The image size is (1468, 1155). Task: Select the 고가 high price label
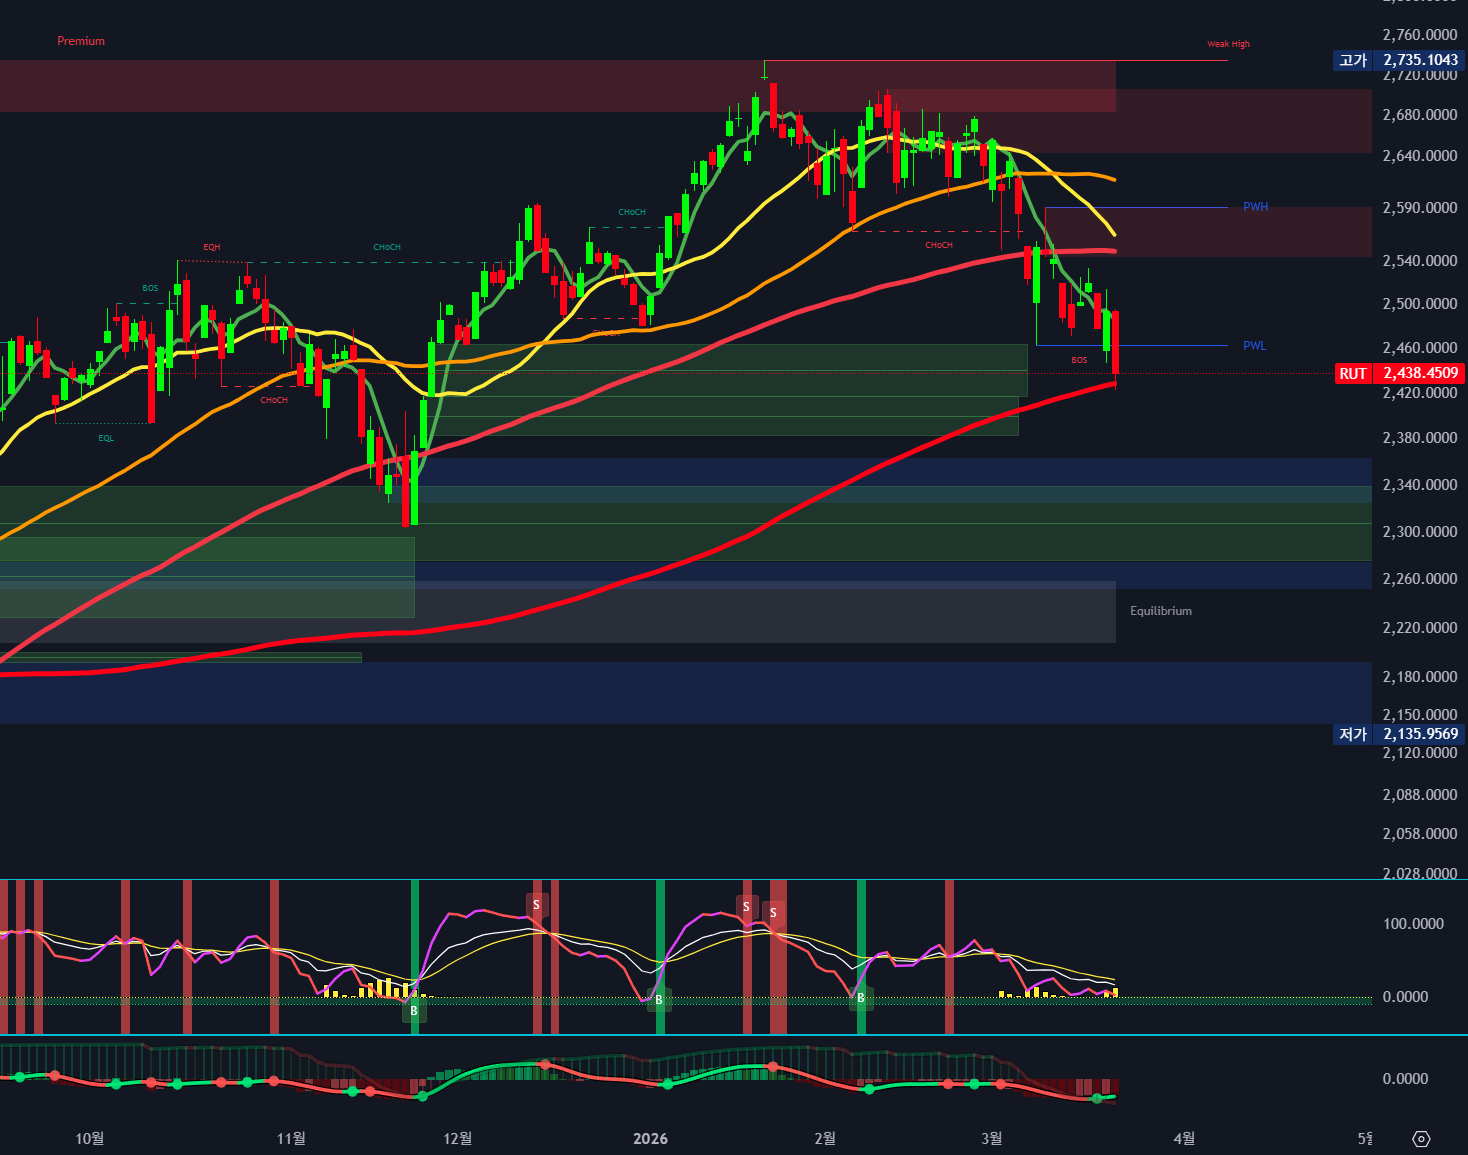point(1352,60)
